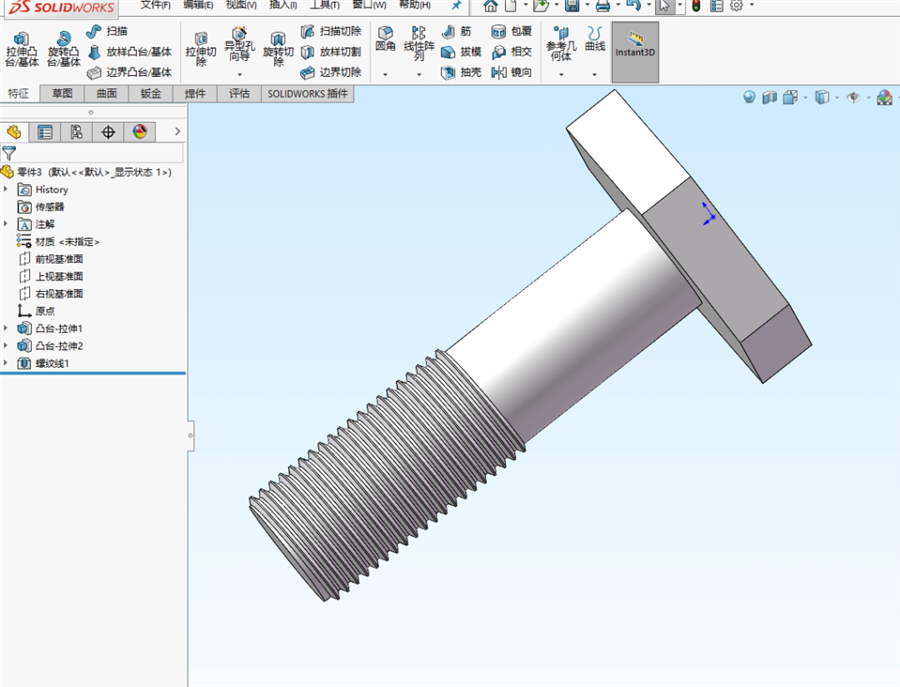Switch to the 曲面 tab

(x=106, y=94)
